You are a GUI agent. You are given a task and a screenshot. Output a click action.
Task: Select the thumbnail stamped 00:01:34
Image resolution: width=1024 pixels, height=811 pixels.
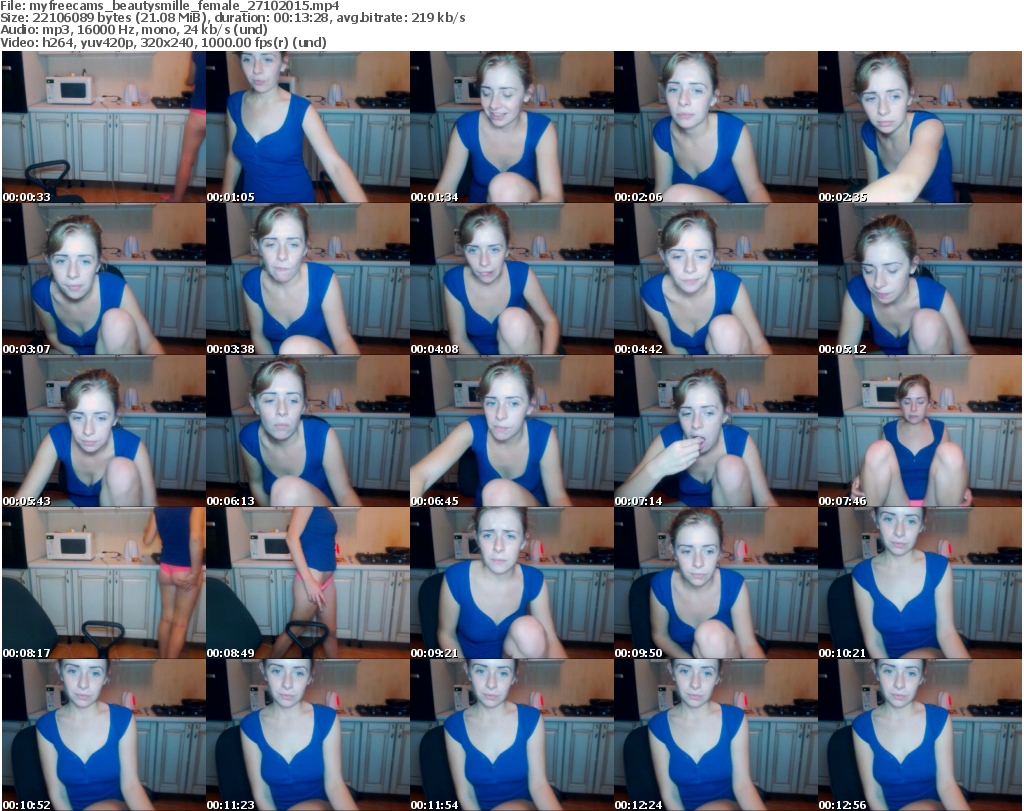click(x=512, y=127)
